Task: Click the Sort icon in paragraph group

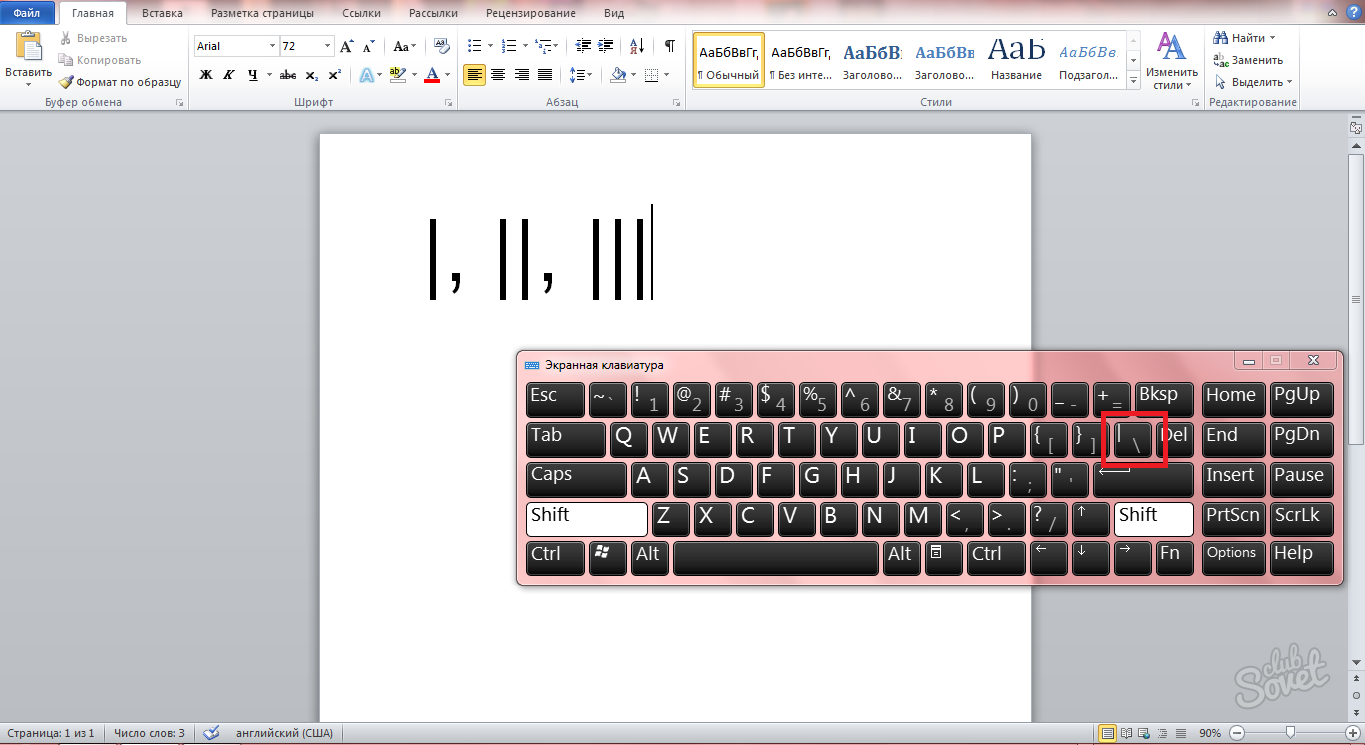Action: (635, 46)
